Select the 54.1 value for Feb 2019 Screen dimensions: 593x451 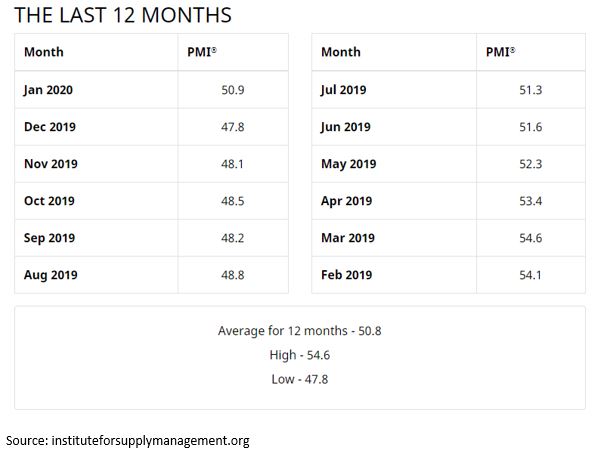point(530,275)
